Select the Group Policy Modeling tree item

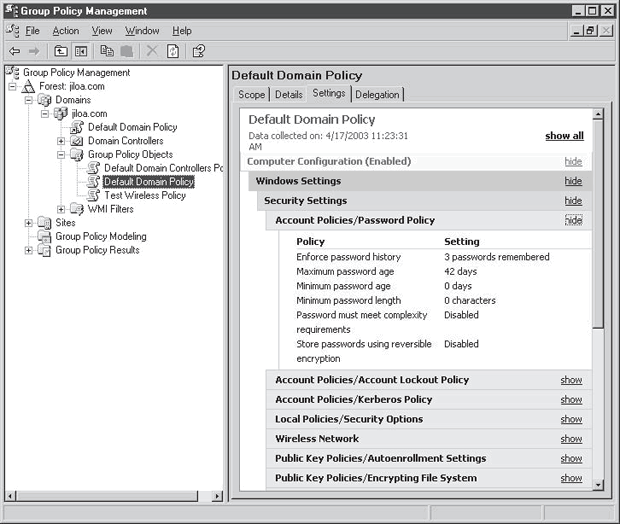click(x=101, y=236)
